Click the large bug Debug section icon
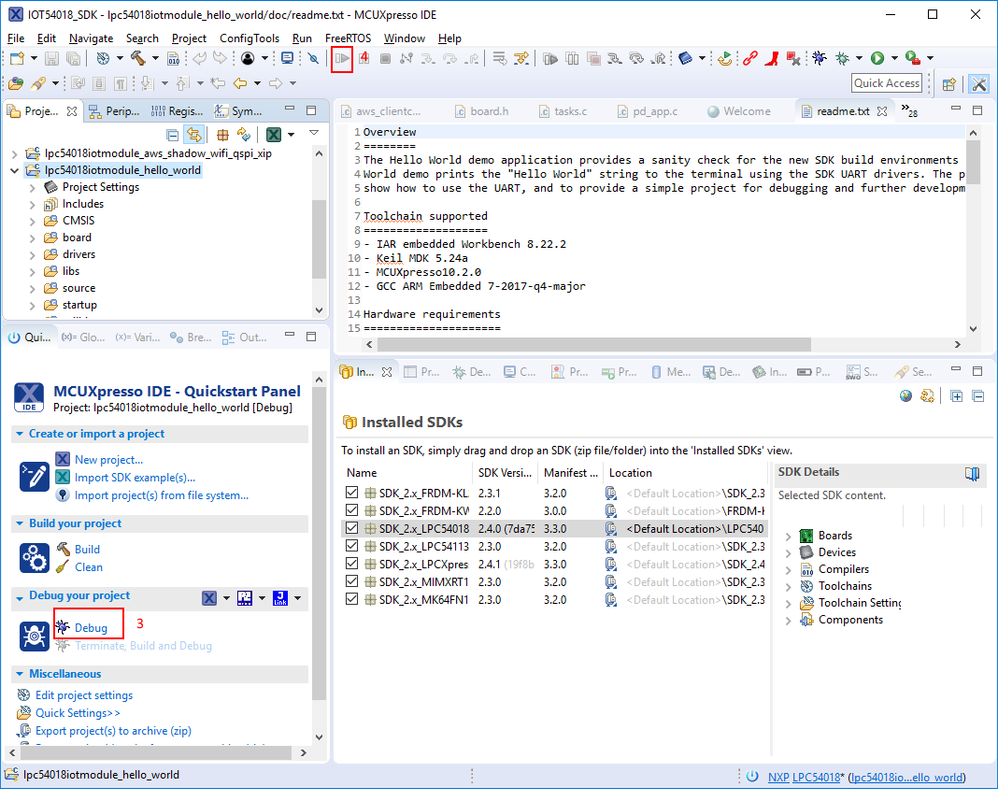 pos(34,636)
